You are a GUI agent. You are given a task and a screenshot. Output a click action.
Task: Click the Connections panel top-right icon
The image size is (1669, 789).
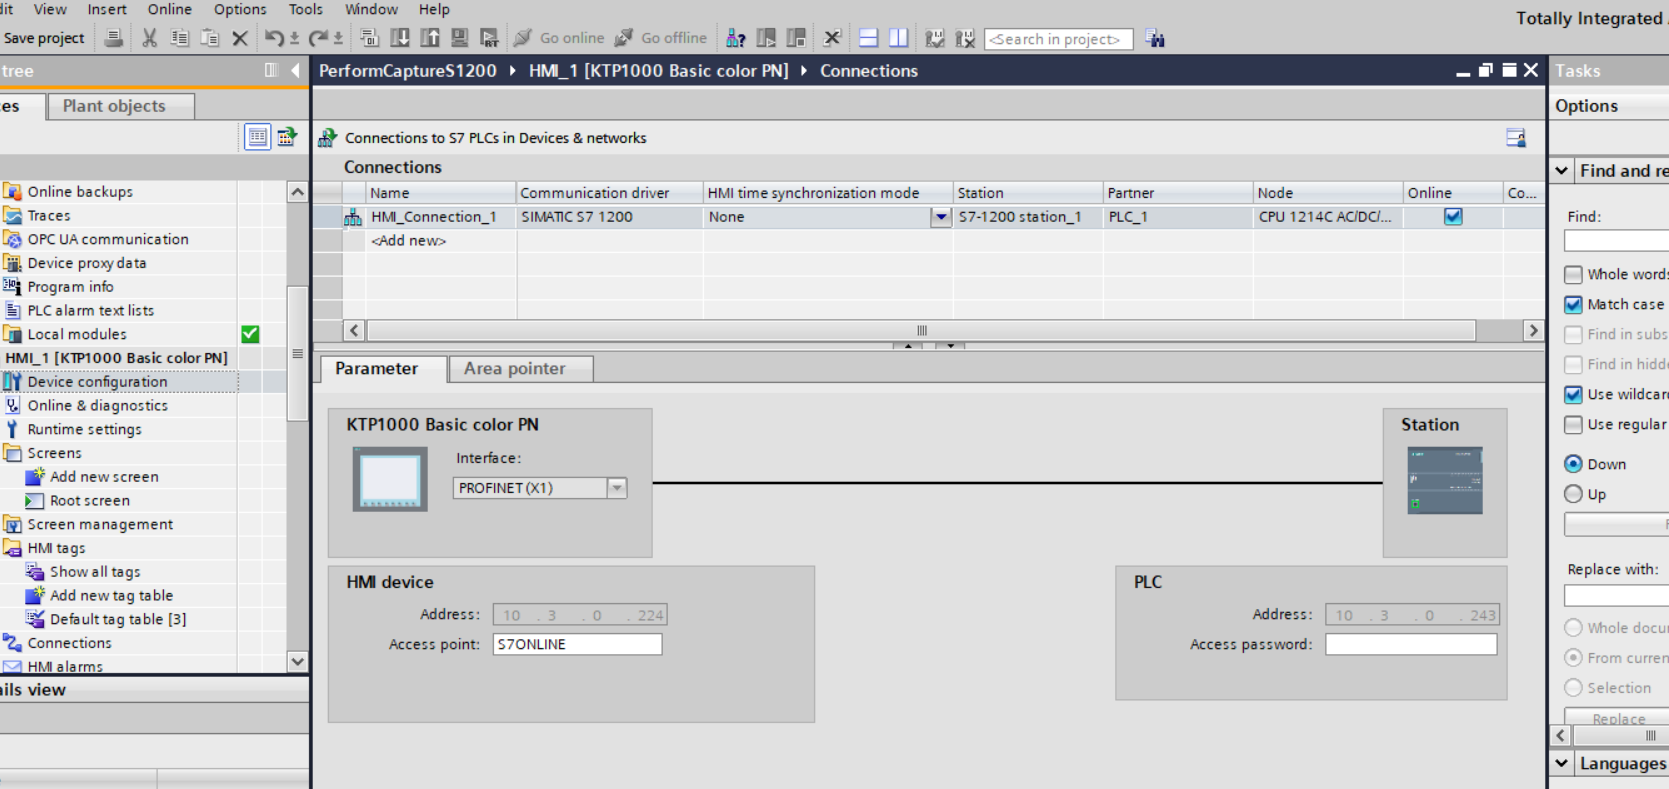[x=1516, y=138]
